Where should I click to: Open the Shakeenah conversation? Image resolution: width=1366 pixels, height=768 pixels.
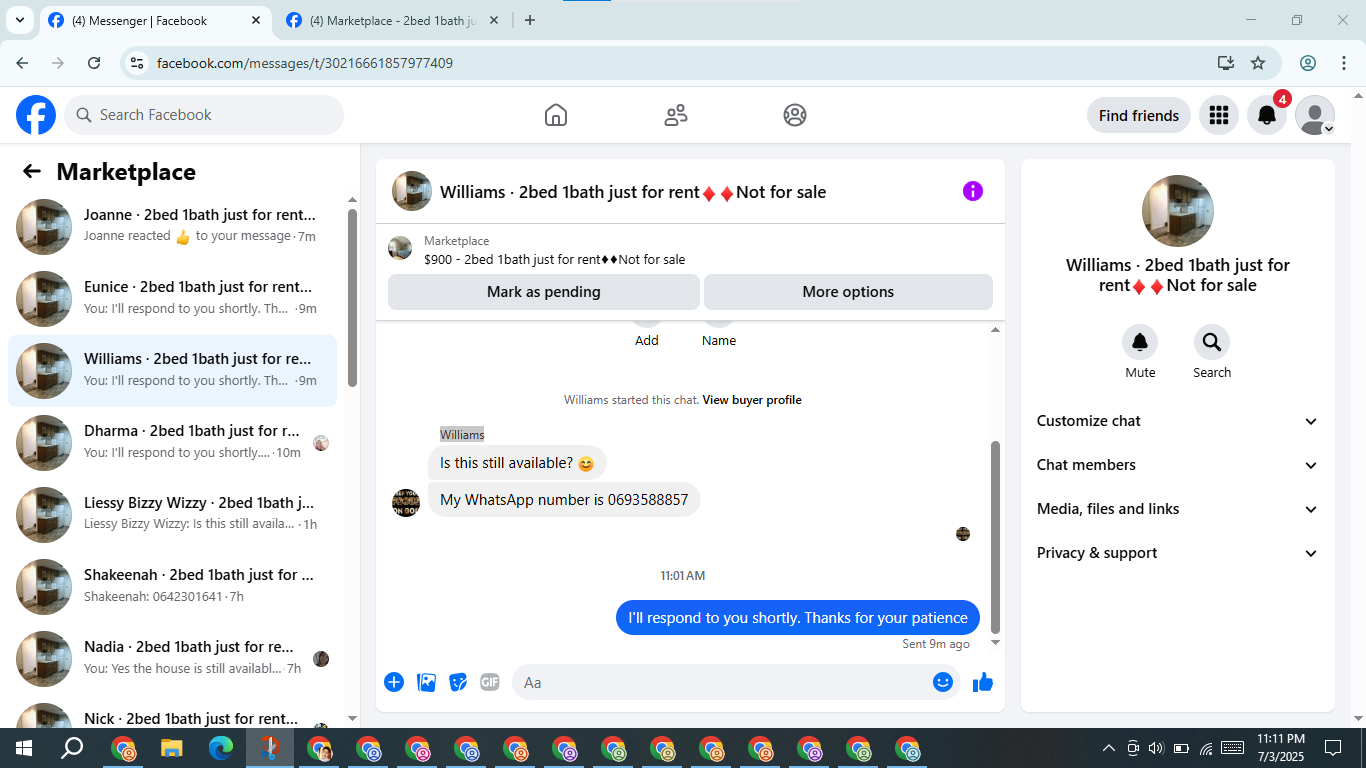[x=172, y=587]
